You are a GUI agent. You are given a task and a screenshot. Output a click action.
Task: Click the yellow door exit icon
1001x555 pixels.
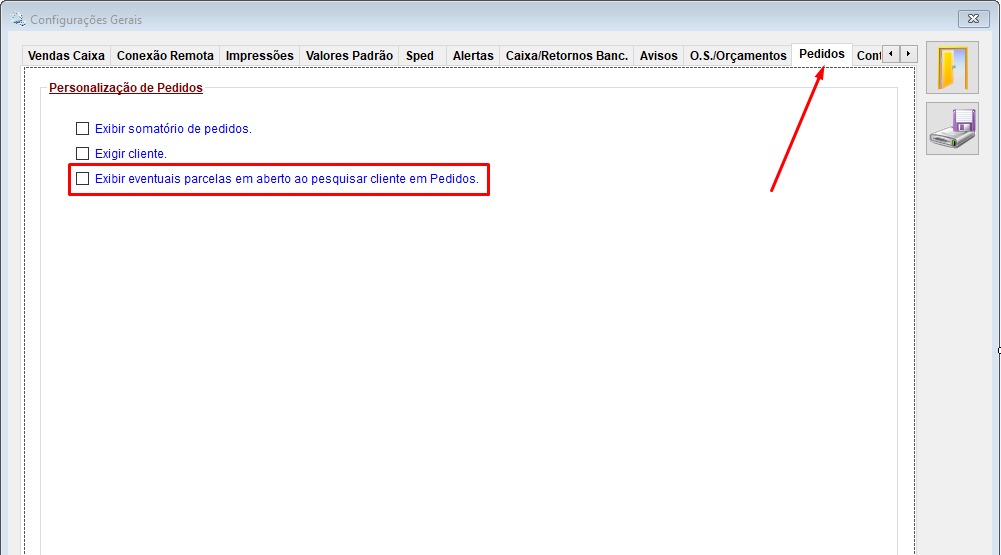(x=952, y=68)
